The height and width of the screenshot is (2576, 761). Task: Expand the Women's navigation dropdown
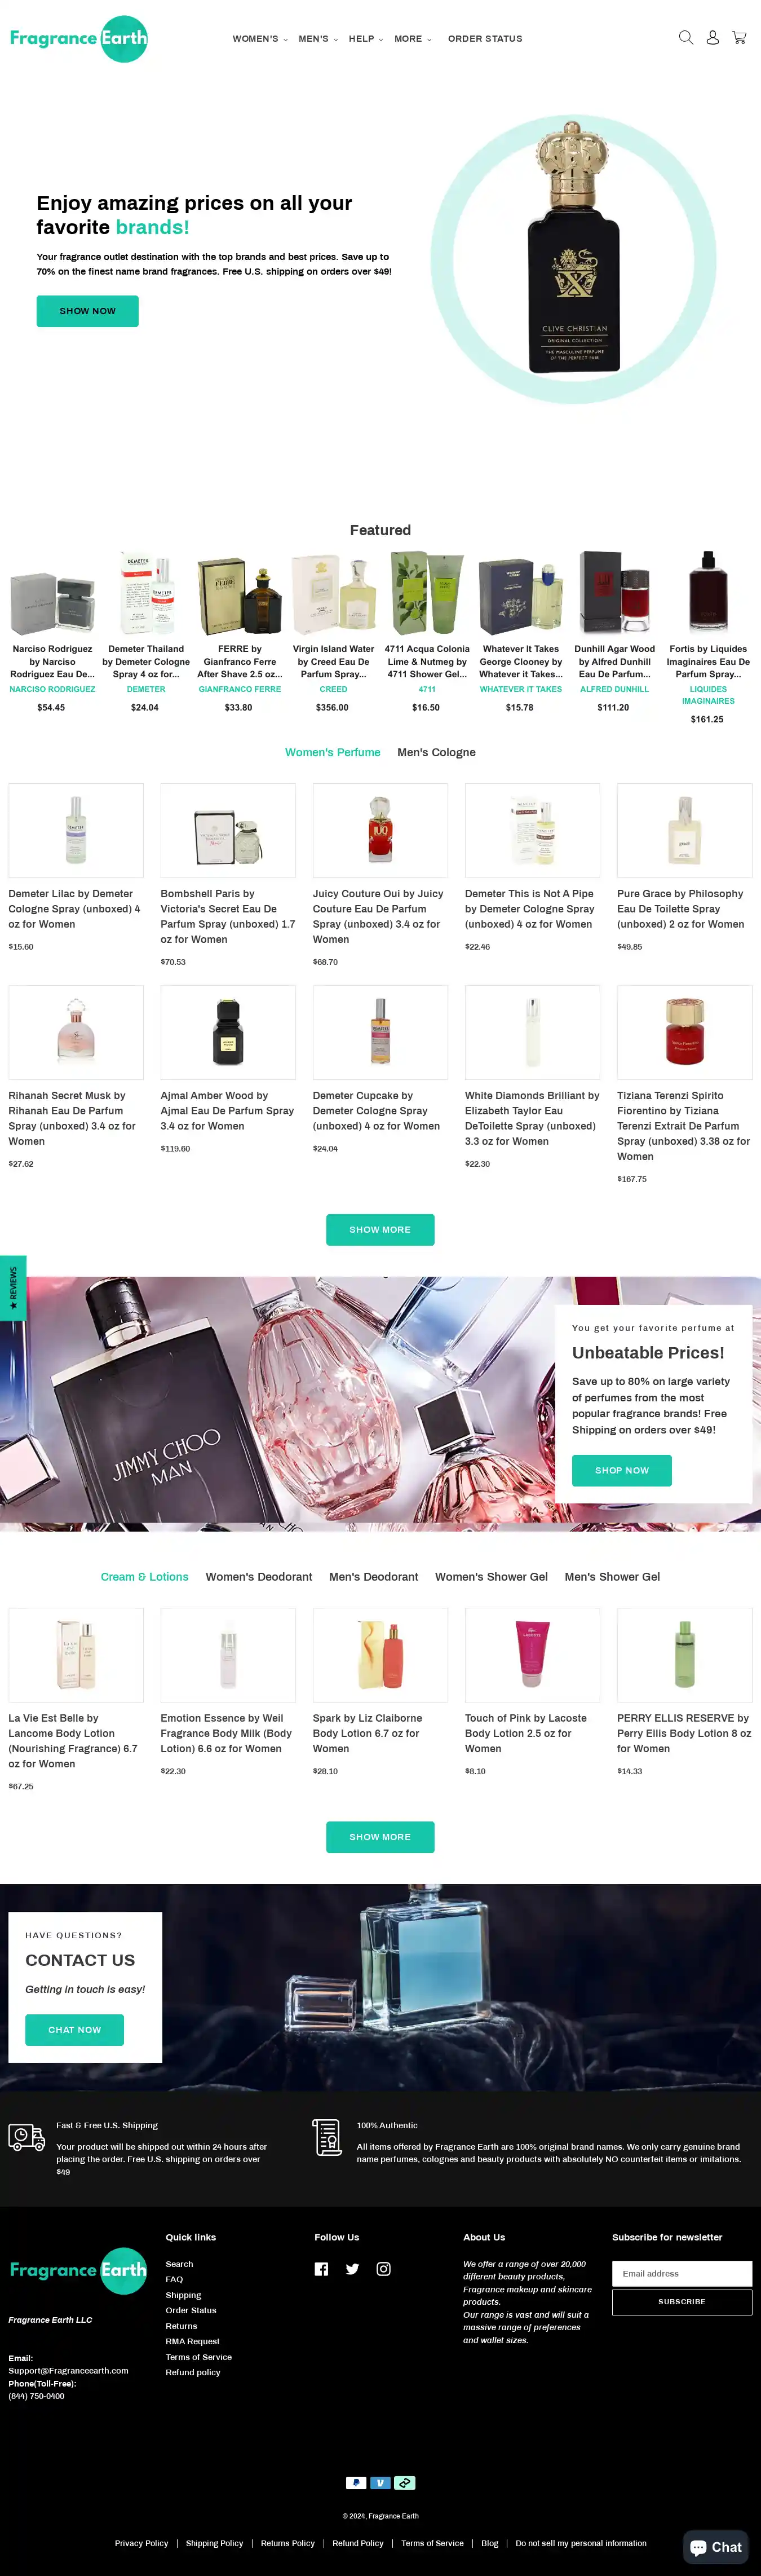(260, 39)
